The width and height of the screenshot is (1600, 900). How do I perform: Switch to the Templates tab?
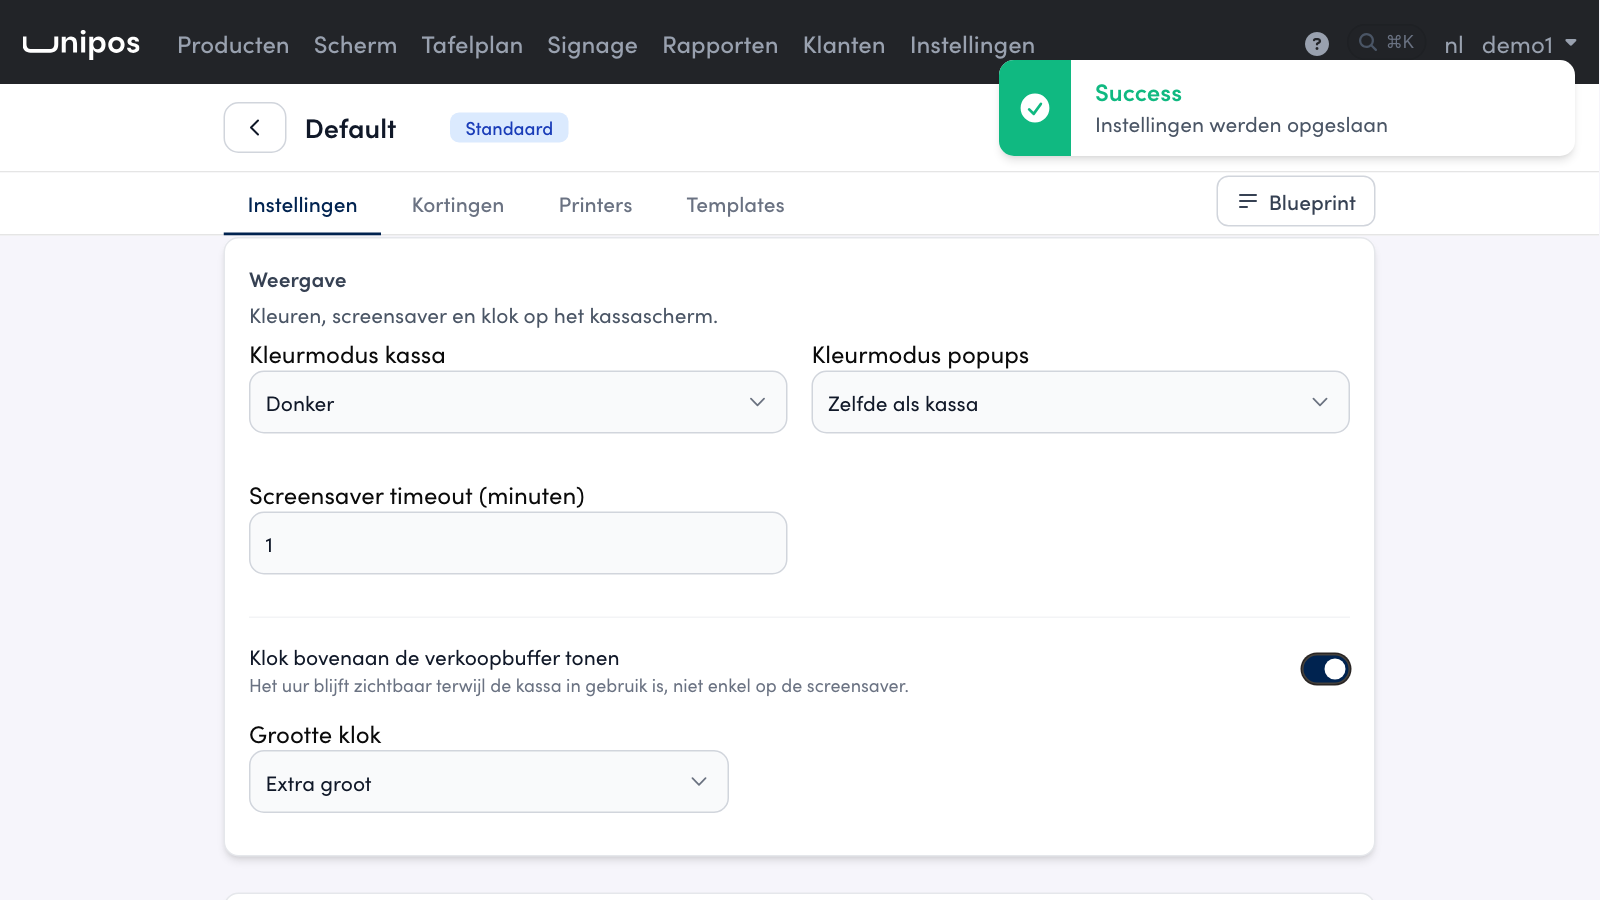click(x=735, y=205)
